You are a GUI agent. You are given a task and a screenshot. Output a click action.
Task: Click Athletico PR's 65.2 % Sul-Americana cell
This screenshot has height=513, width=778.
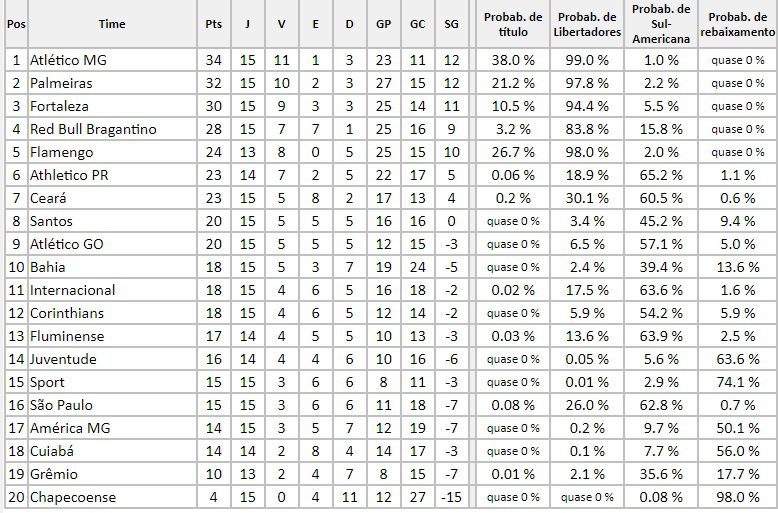[x=661, y=175]
